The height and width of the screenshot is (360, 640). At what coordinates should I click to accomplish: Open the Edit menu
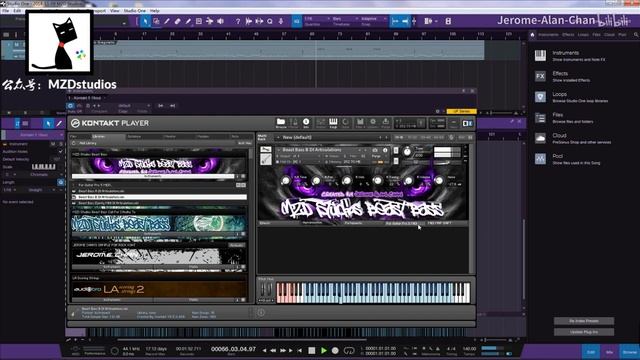tap(18, 11)
